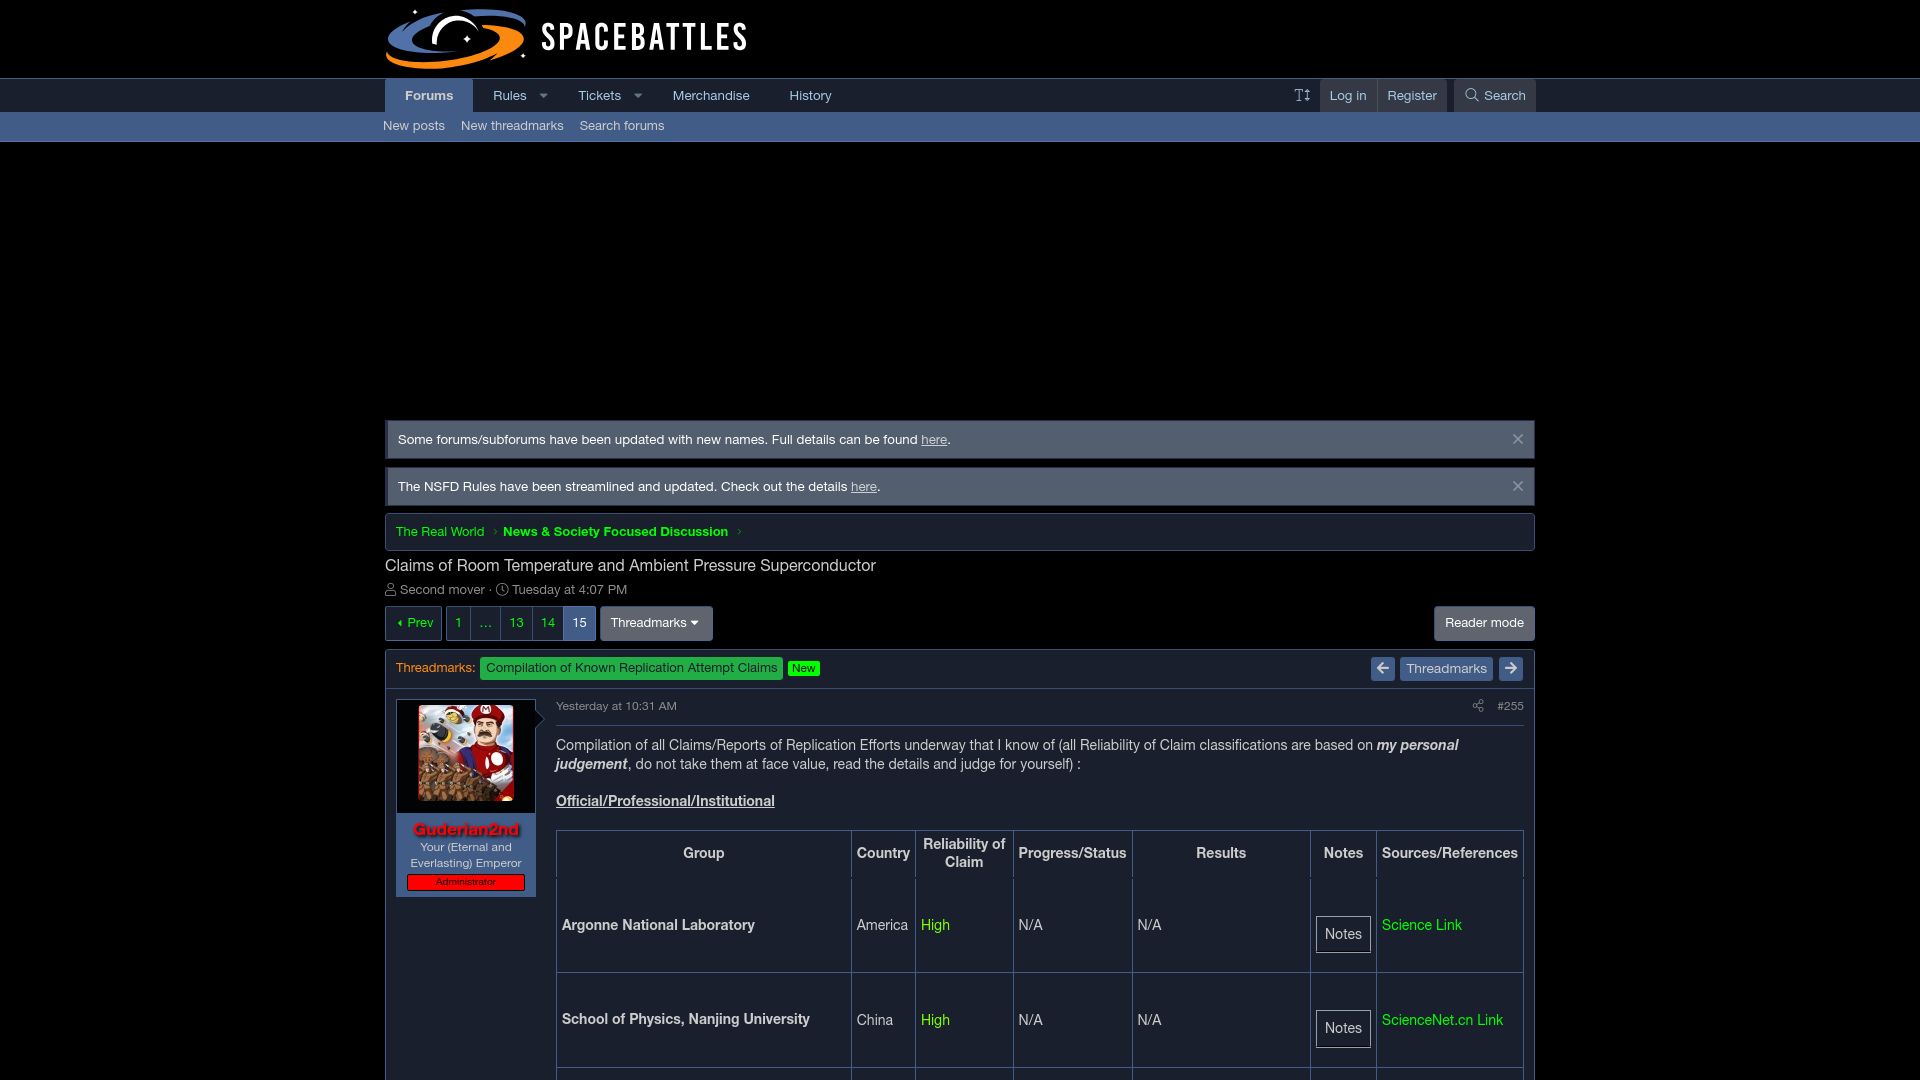The width and height of the screenshot is (1920, 1080).
Task: Click Register
Action: tap(1412, 95)
